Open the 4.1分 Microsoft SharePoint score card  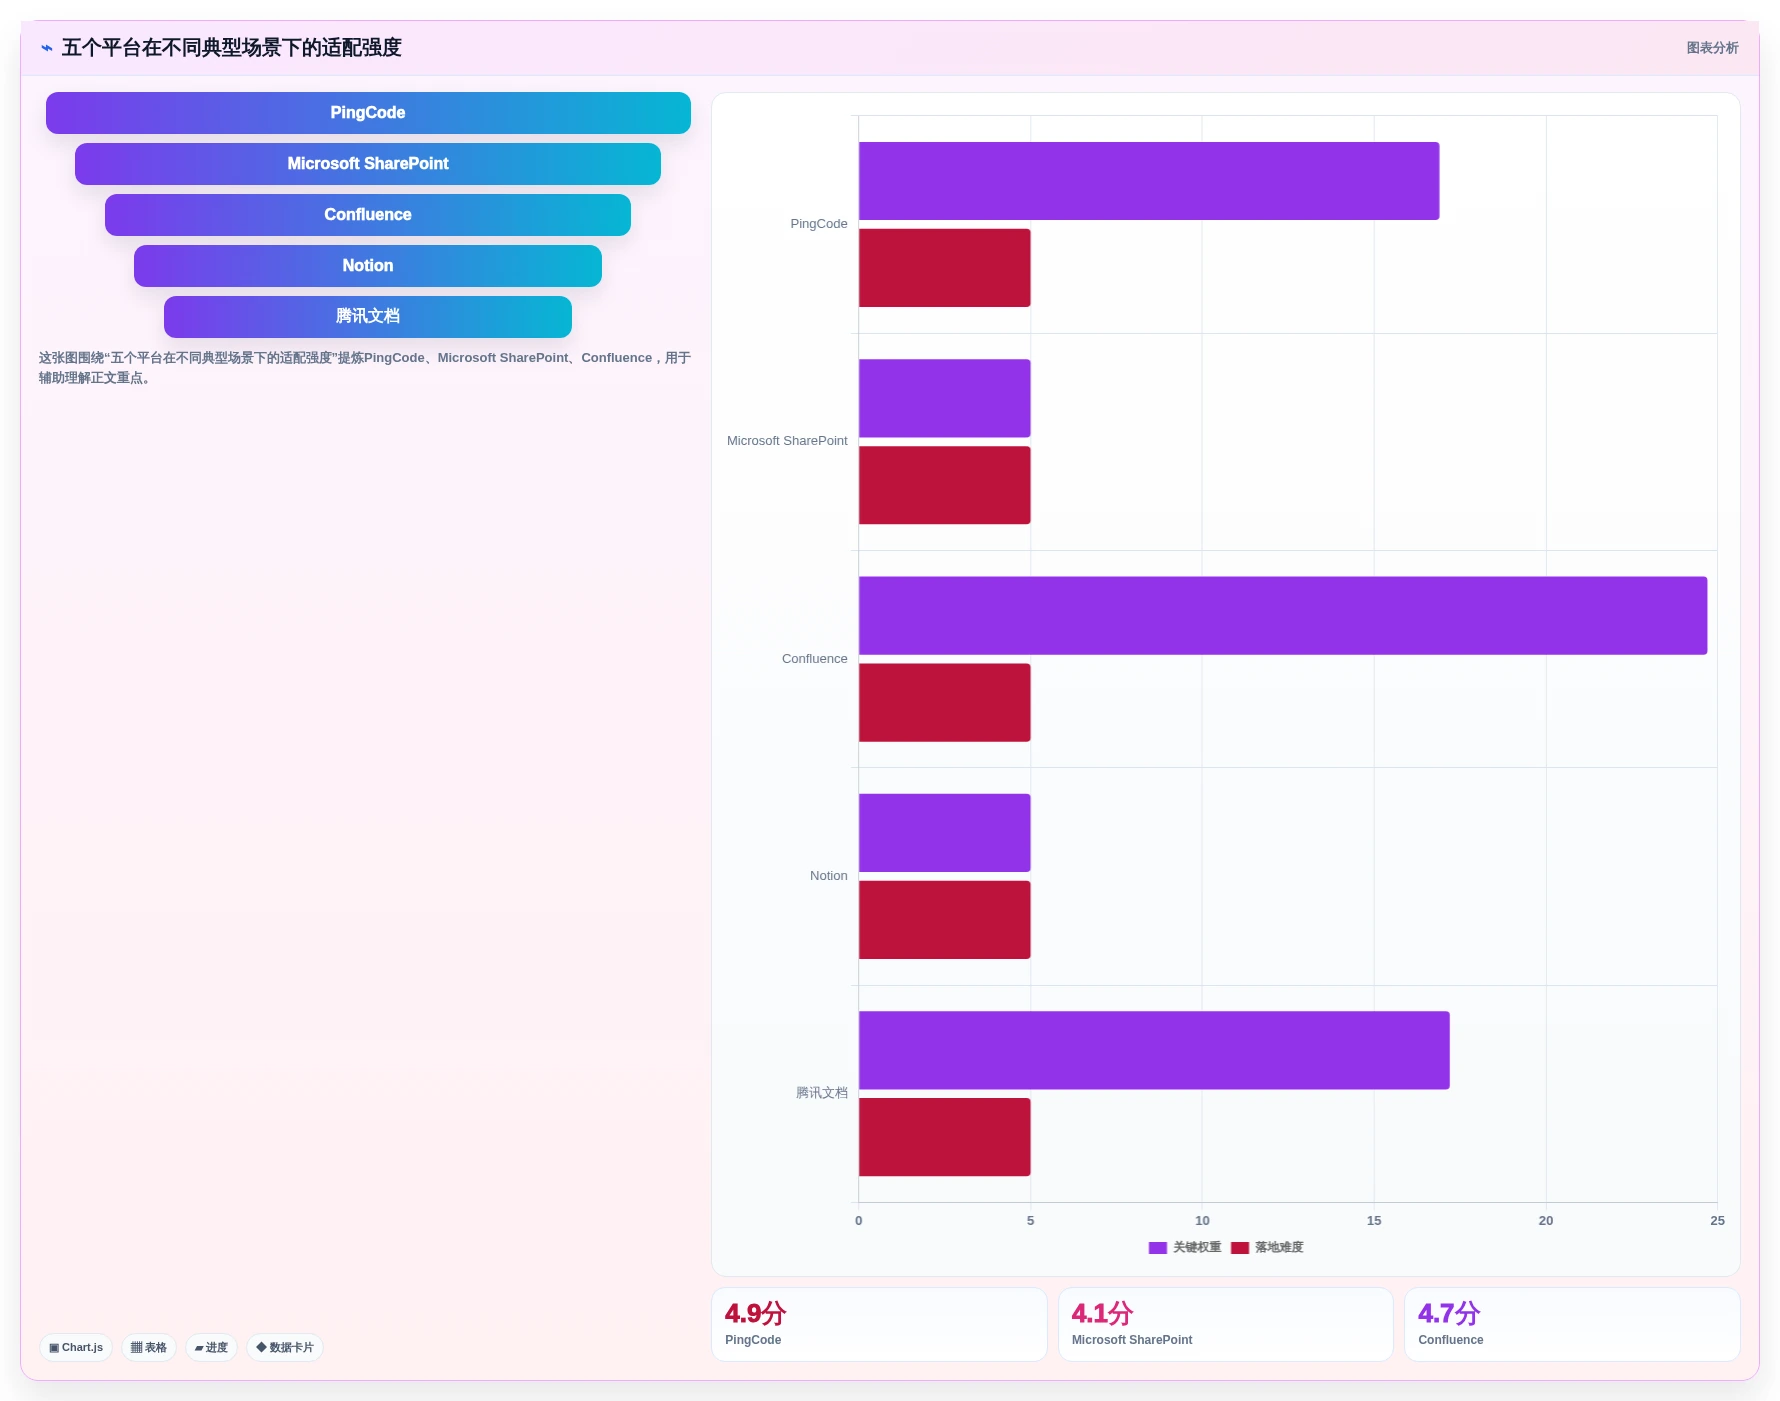coord(1226,1324)
